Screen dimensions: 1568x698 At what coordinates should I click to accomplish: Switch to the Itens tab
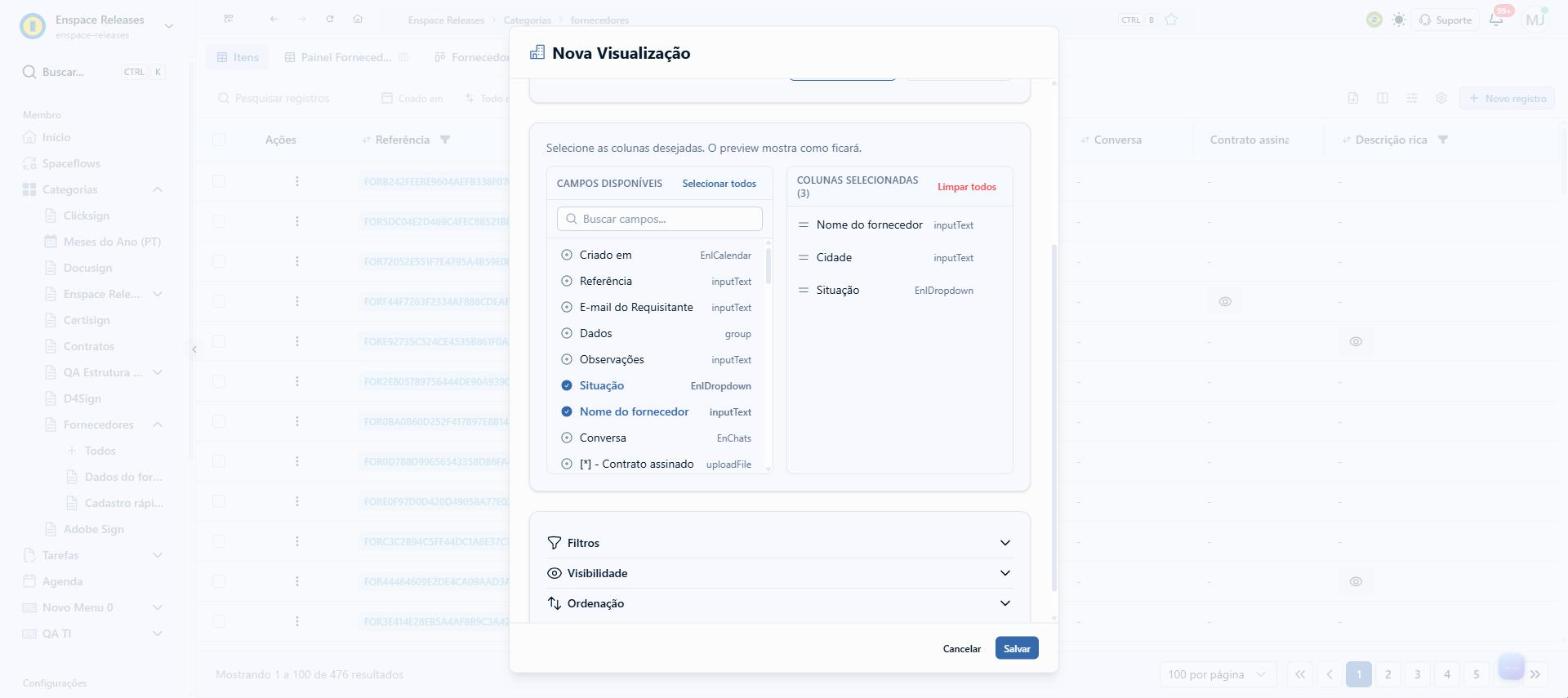pyautogui.click(x=238, y=57)
